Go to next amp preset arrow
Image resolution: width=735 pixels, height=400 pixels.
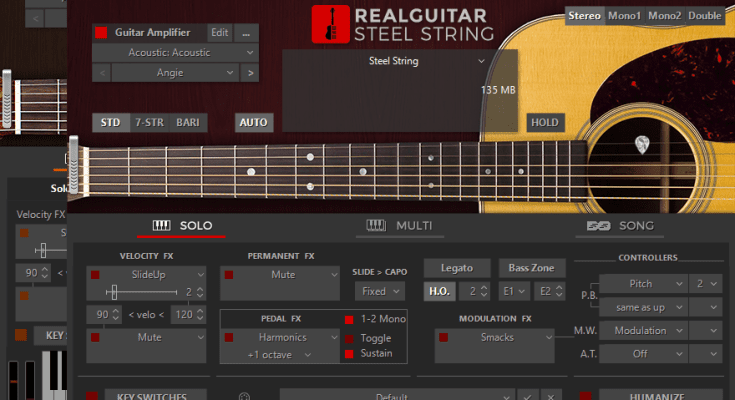(x=250, y=72)
